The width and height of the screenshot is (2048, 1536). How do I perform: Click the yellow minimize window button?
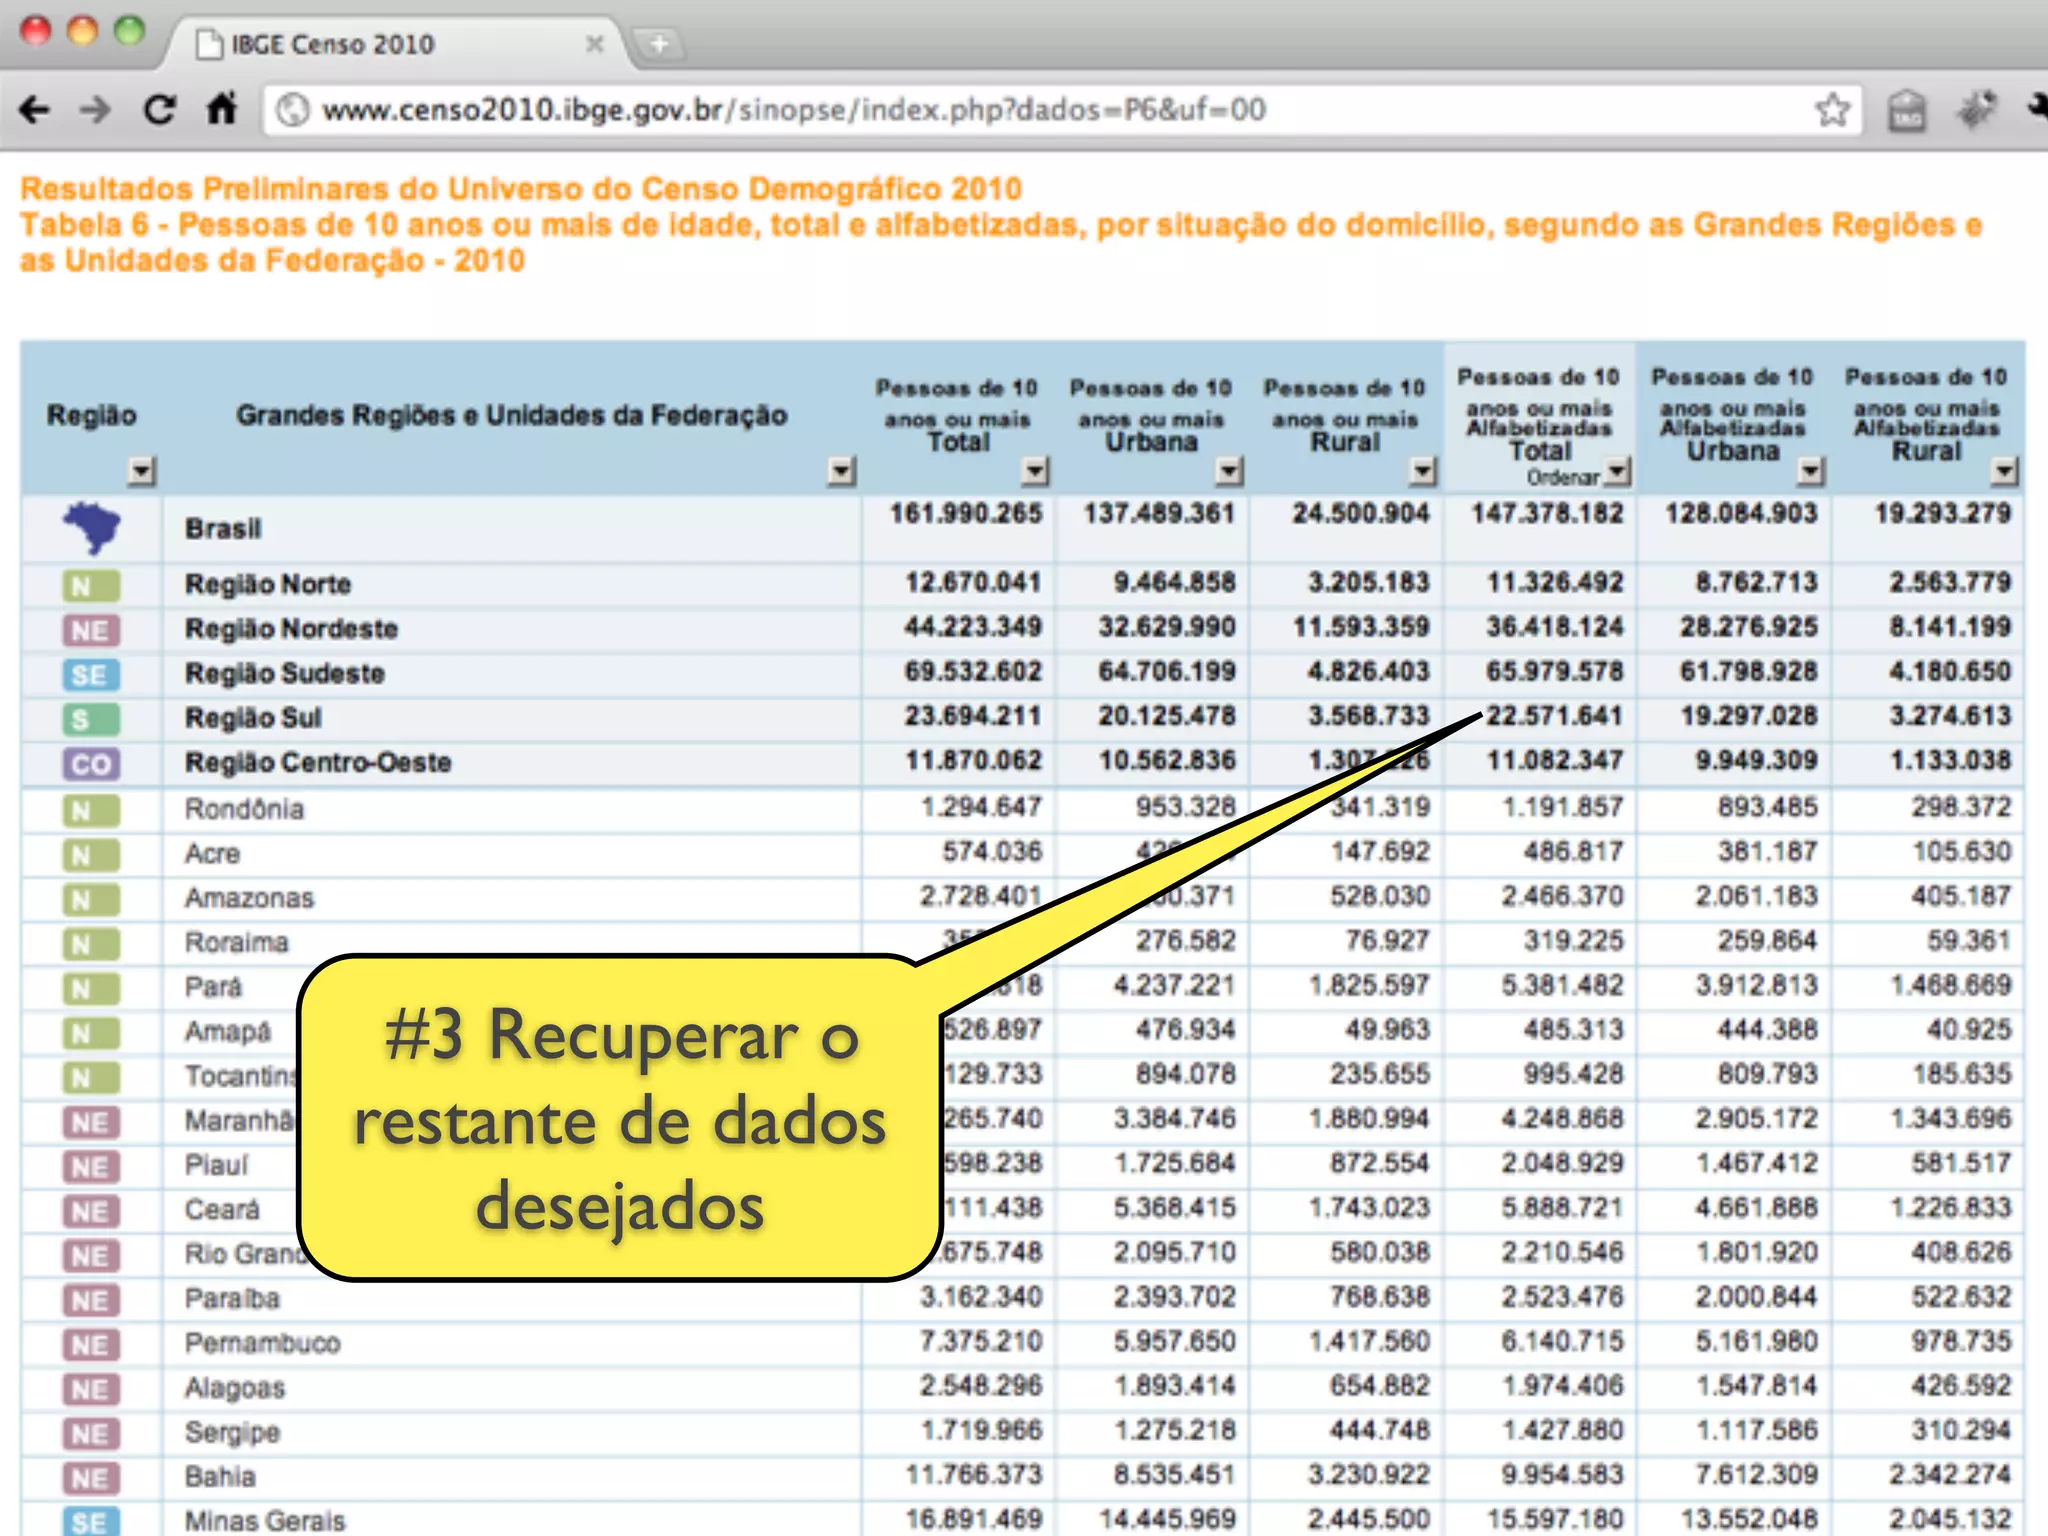83,31
